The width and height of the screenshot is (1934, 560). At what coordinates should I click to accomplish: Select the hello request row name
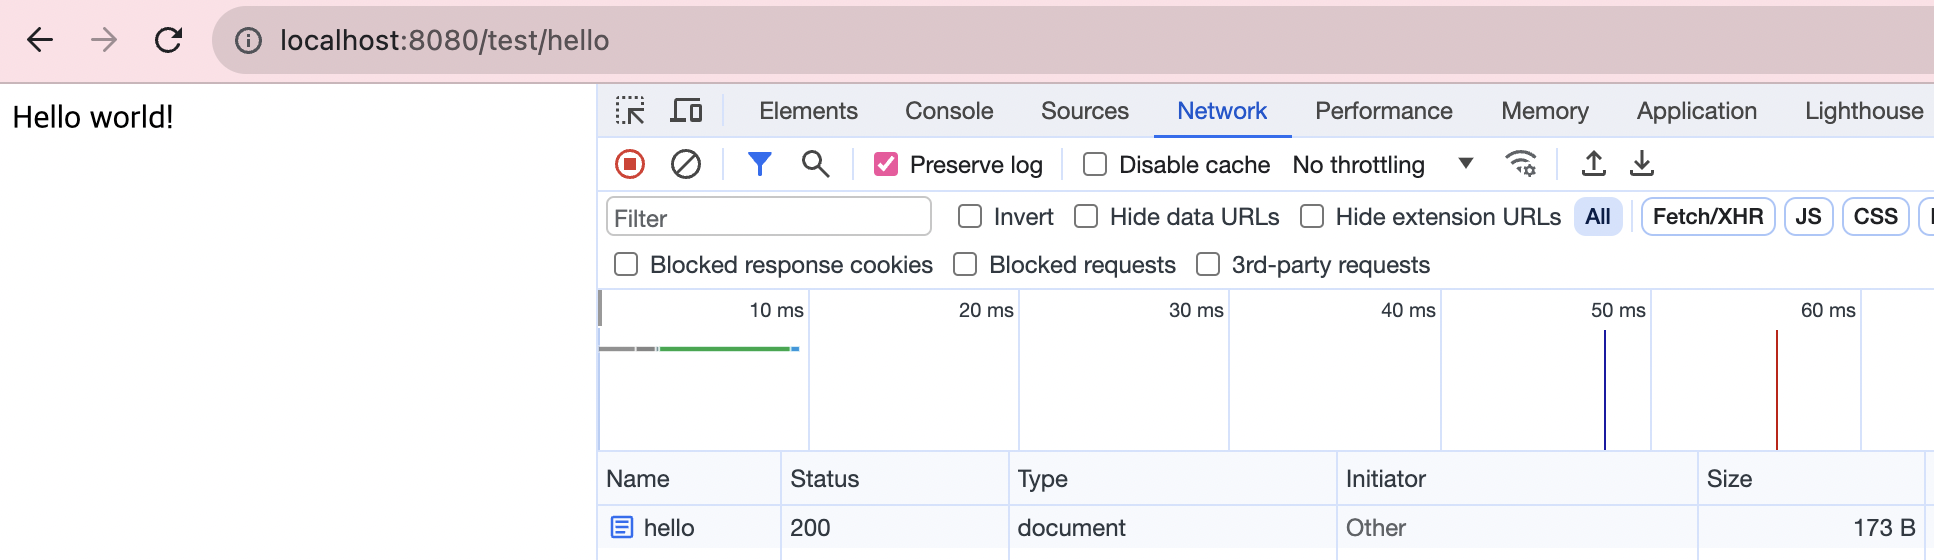(669, 527)
